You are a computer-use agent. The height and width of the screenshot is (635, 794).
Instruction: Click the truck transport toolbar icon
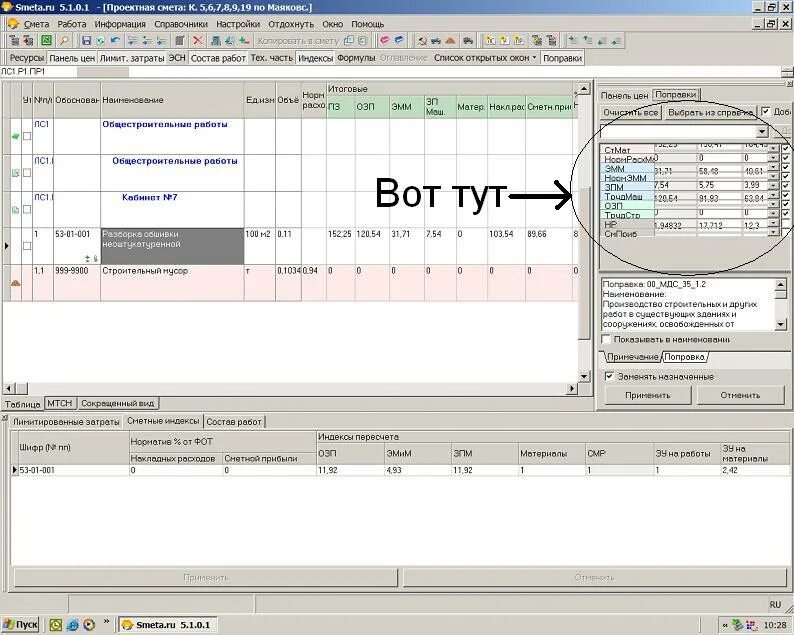pos(469,41)
